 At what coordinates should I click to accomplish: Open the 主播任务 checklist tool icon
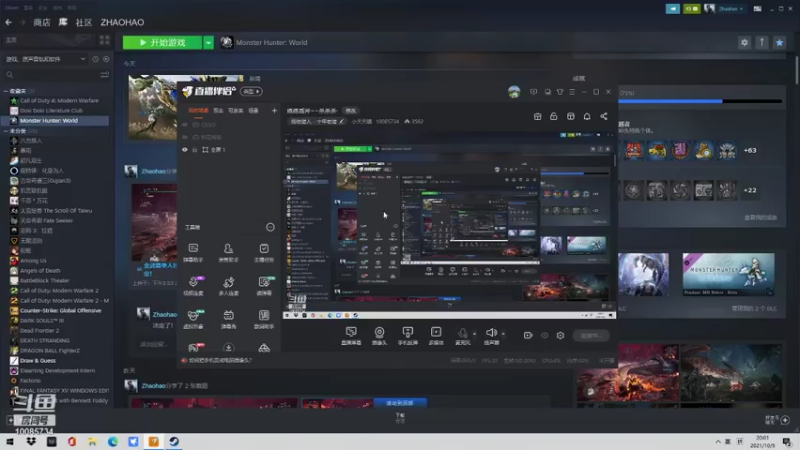point(264,252)
